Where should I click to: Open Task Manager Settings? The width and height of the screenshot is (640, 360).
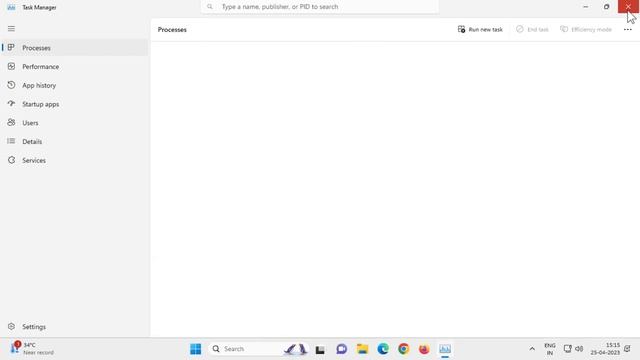75,327
